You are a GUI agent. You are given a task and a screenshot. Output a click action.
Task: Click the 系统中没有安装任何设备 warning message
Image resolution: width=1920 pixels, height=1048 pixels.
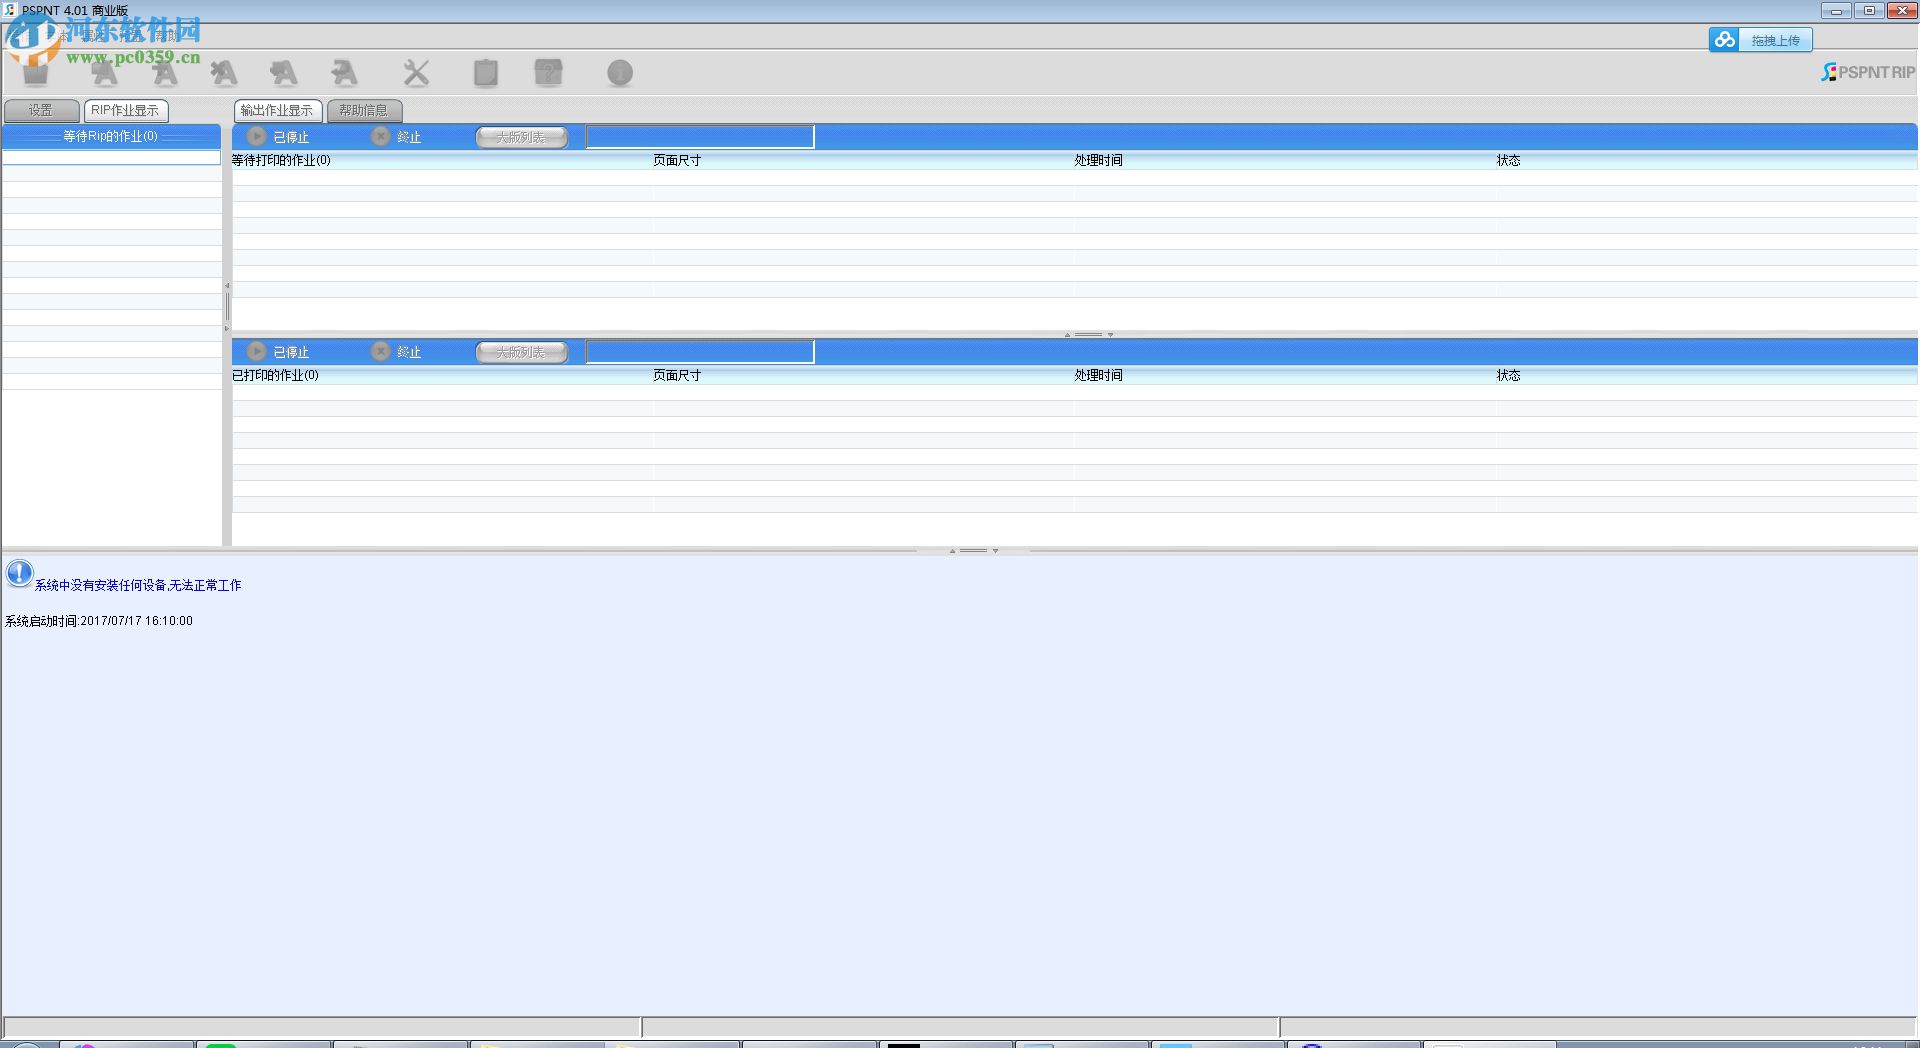[138, 585]
